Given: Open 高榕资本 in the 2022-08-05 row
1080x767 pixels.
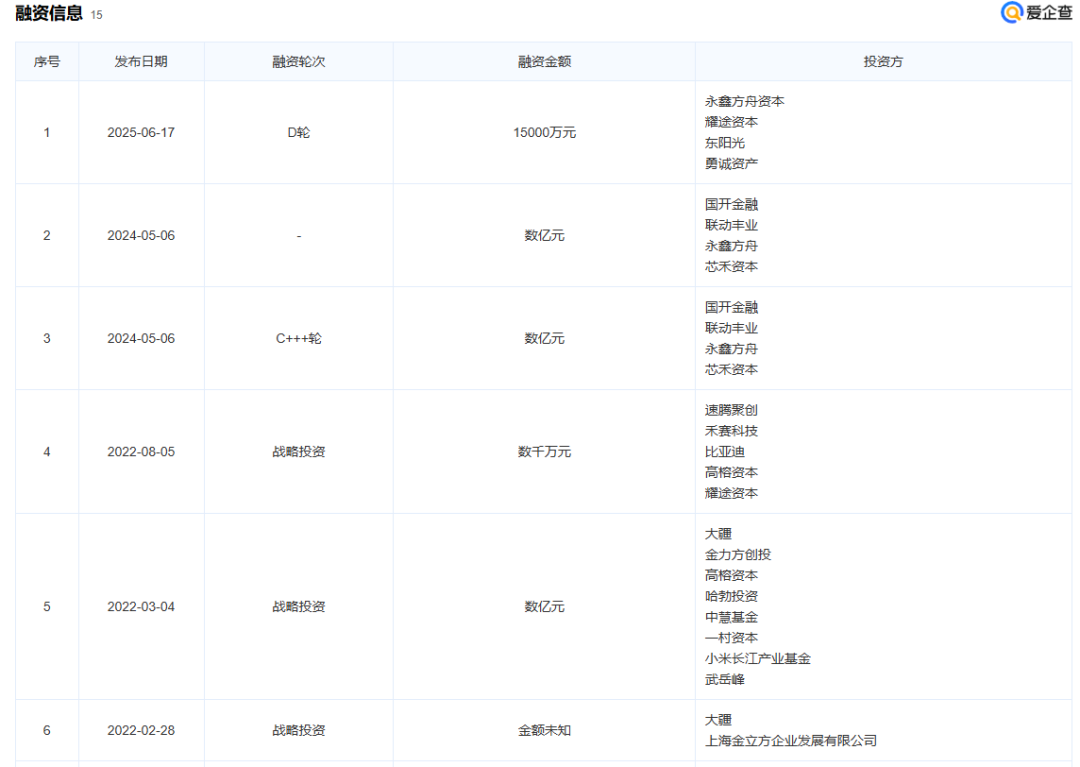Looking at the screenshot, I should click(731, 472).
